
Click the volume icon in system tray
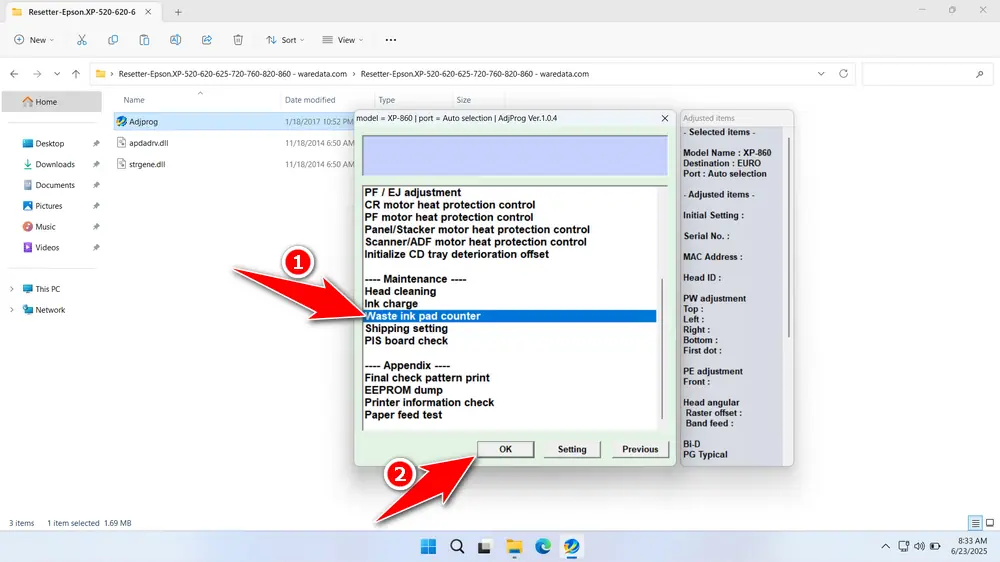coord(919,547)
